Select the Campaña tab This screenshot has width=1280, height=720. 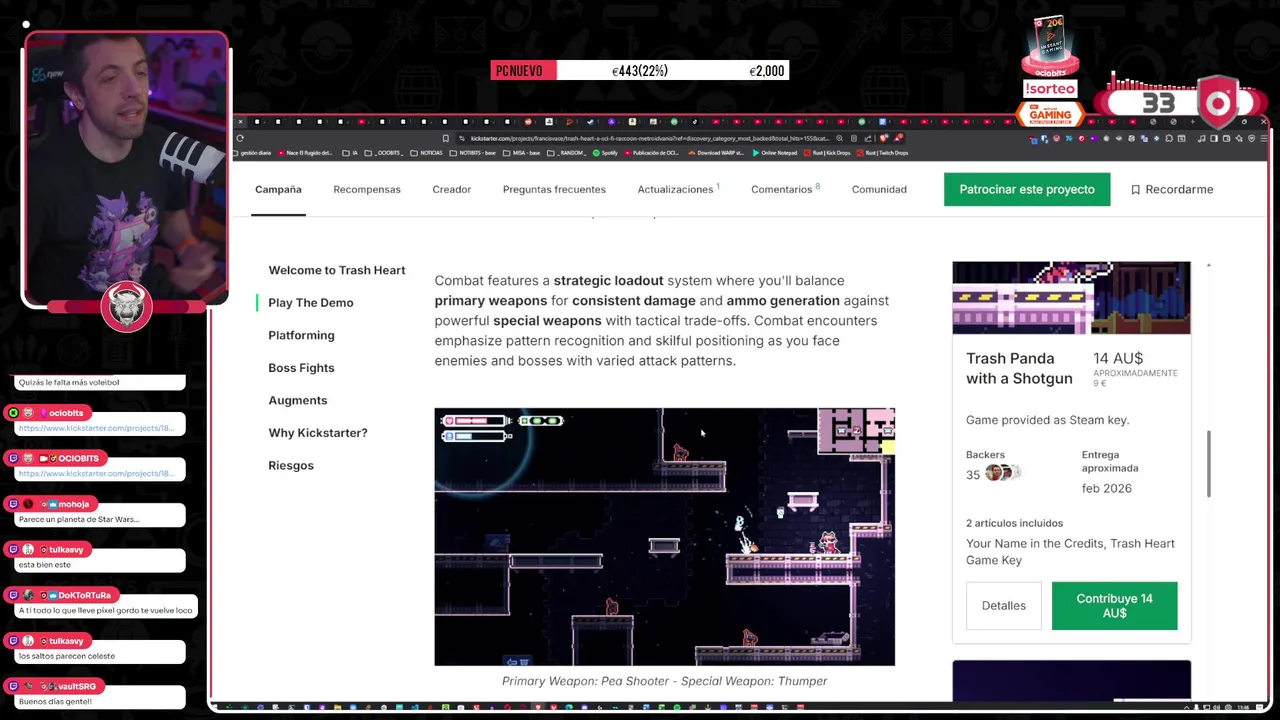278,189
